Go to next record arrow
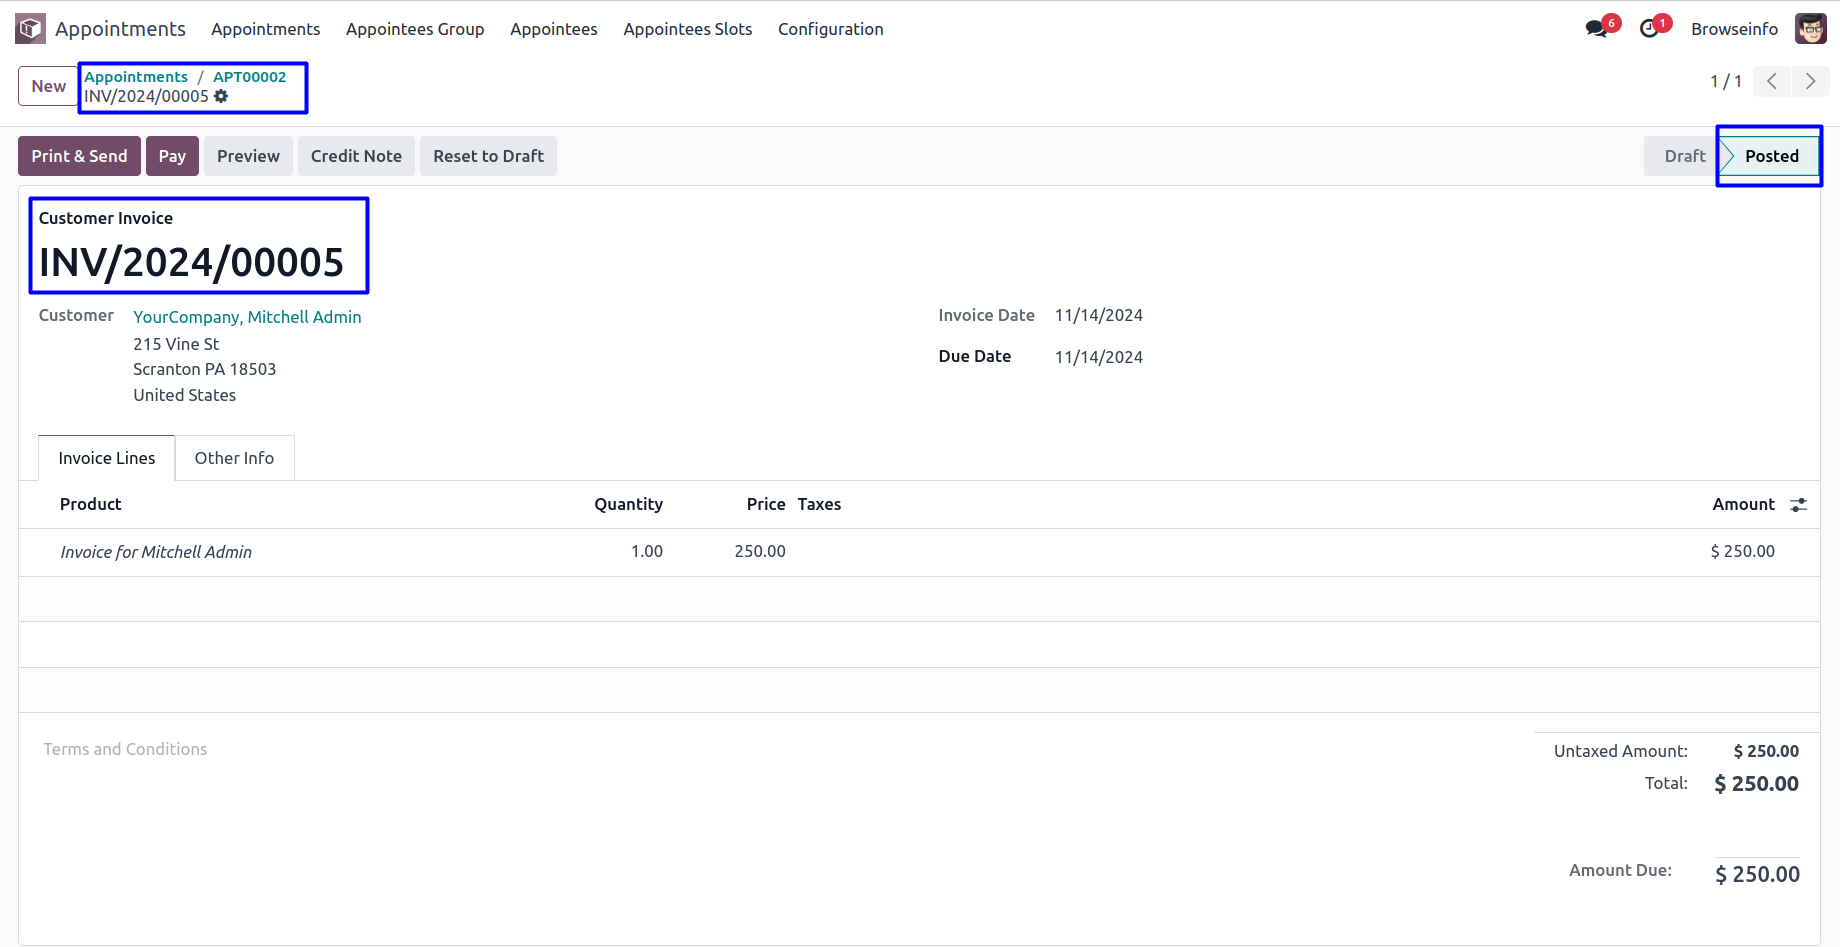 tap(1810, 82)
